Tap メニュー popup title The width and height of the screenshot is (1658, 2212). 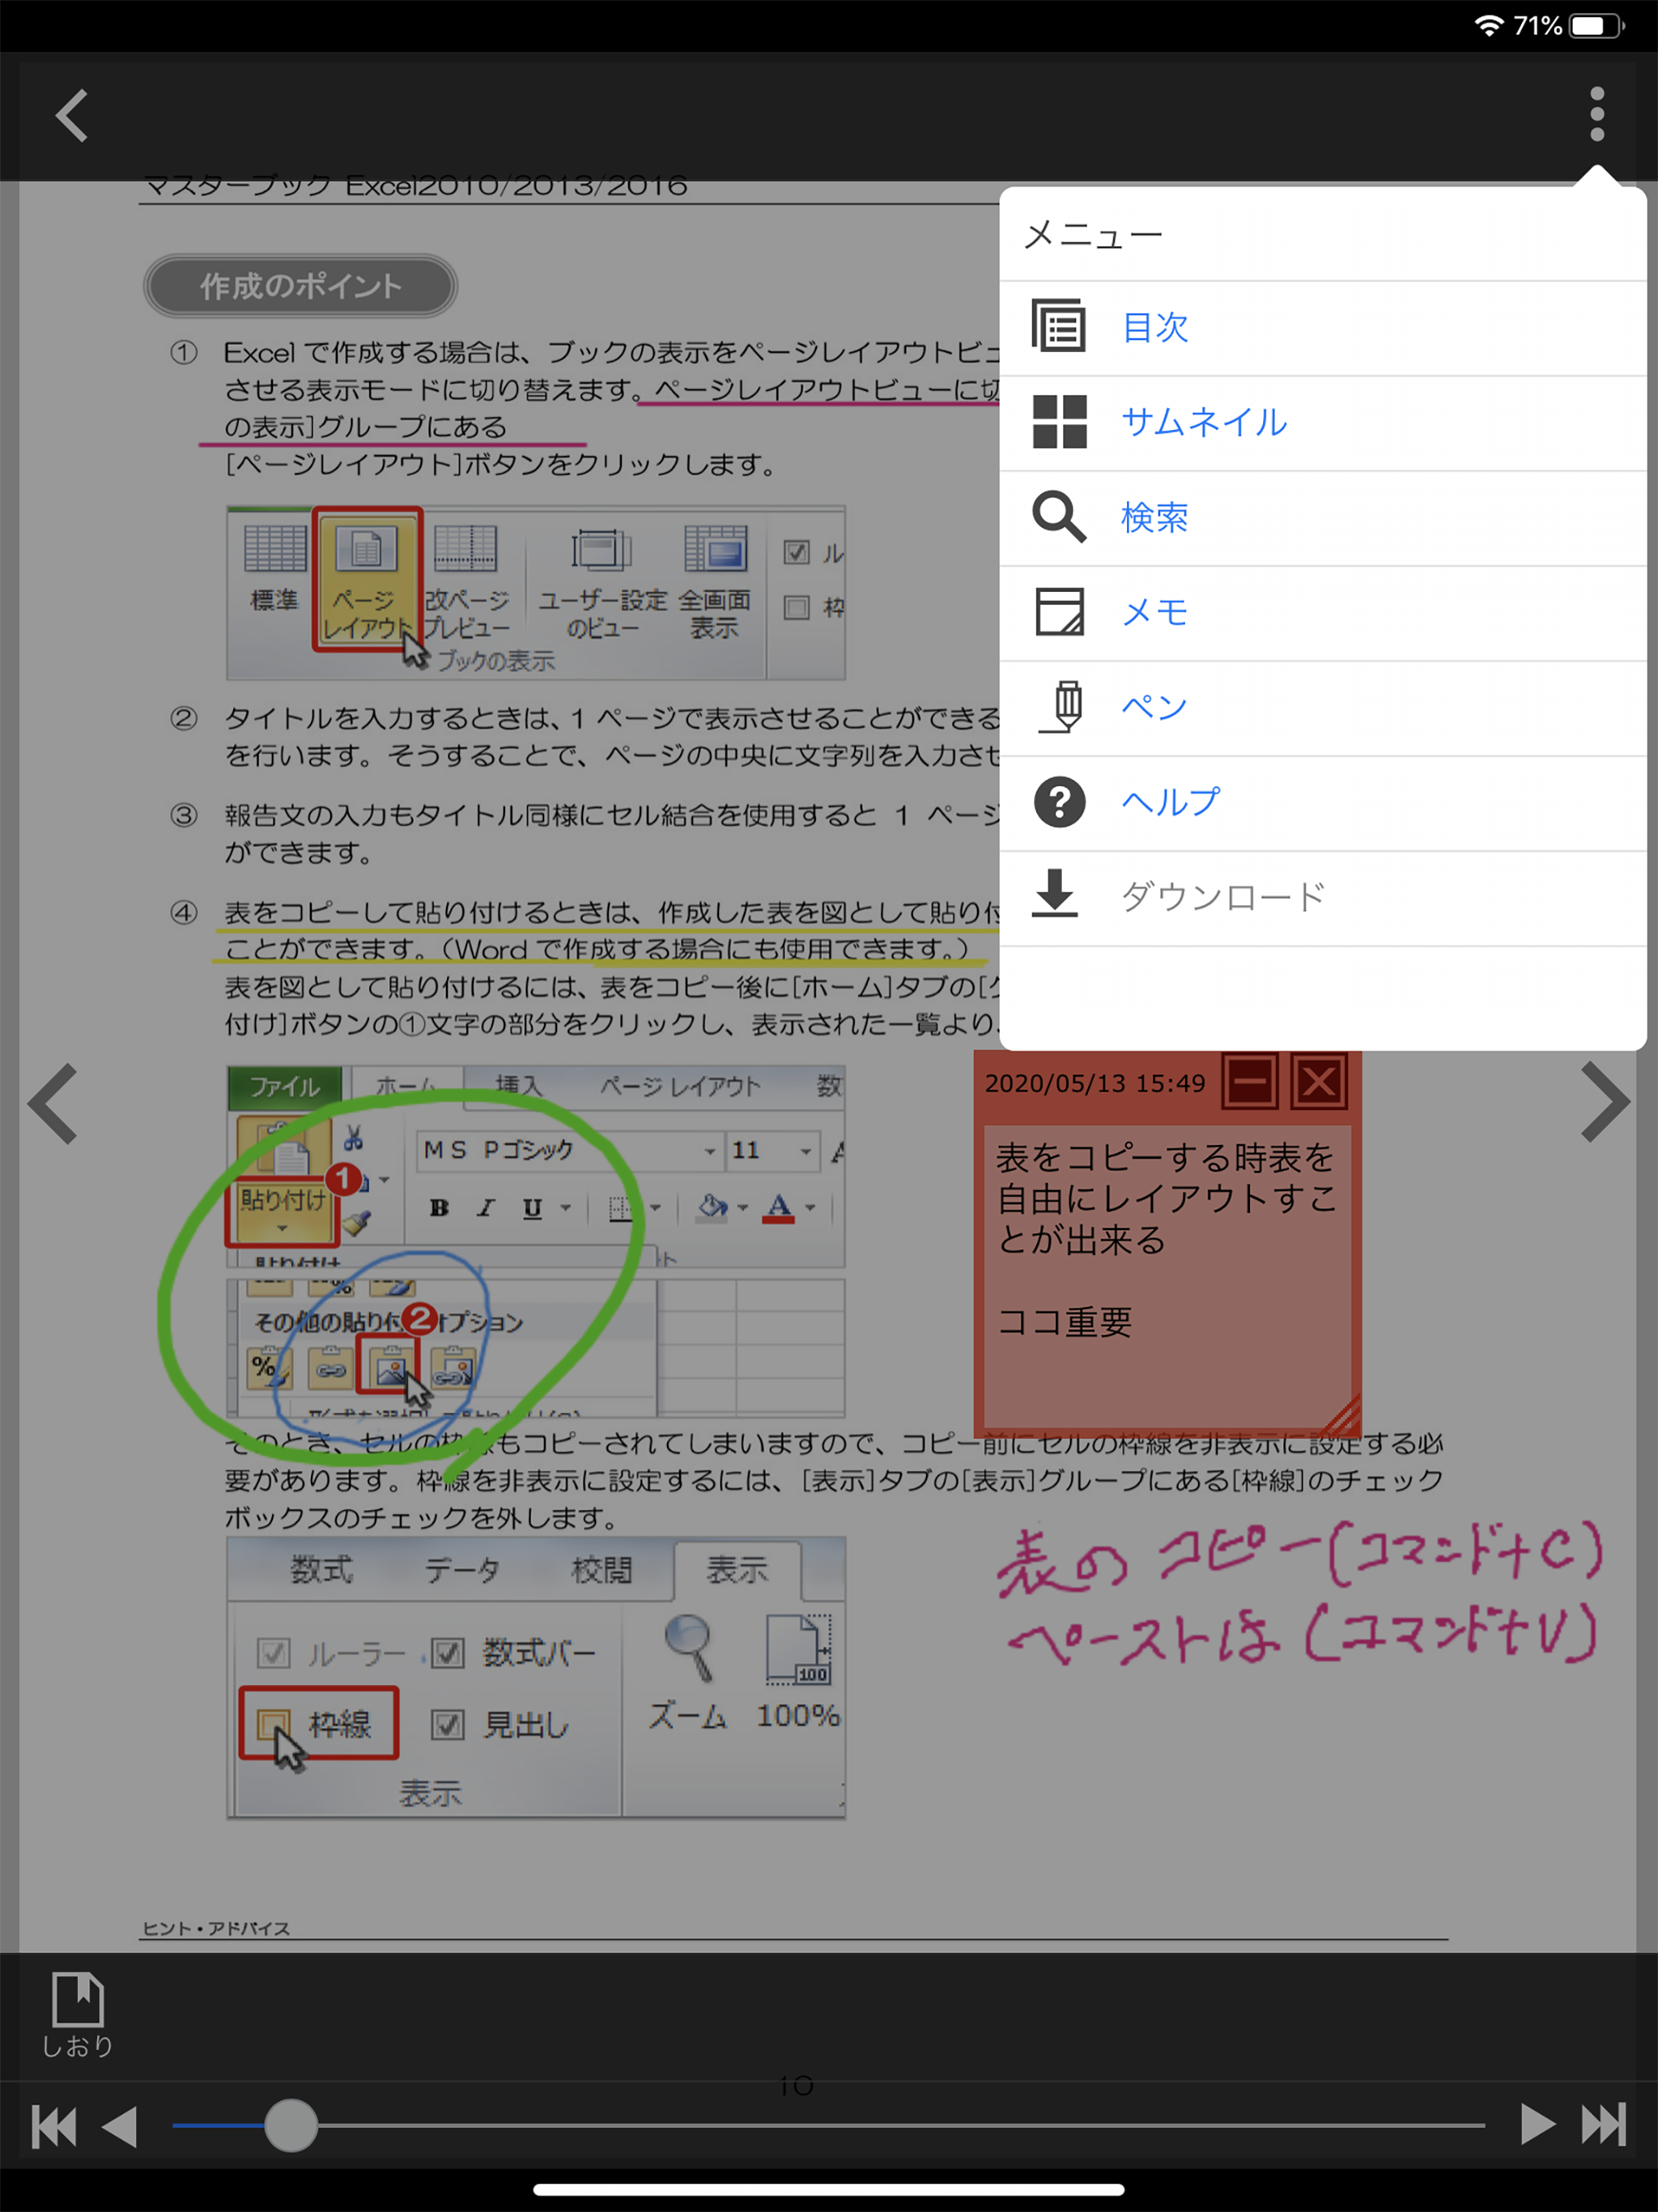pos(1093,235)
